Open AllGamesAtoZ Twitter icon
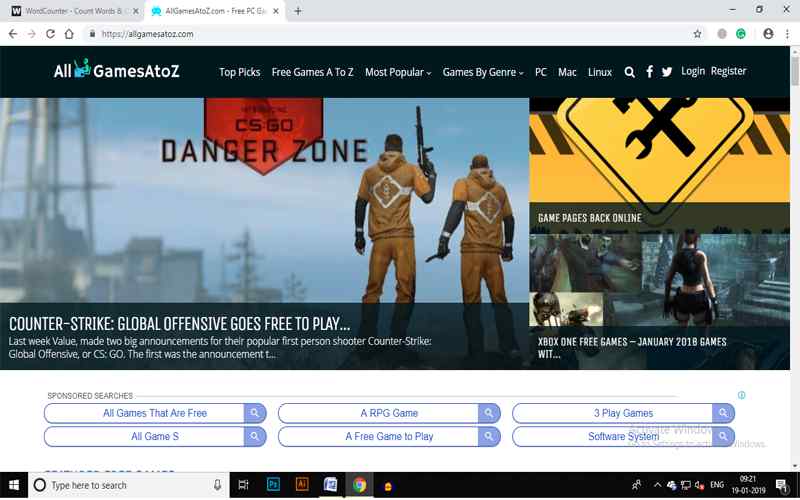 click(x=667, y=72)
